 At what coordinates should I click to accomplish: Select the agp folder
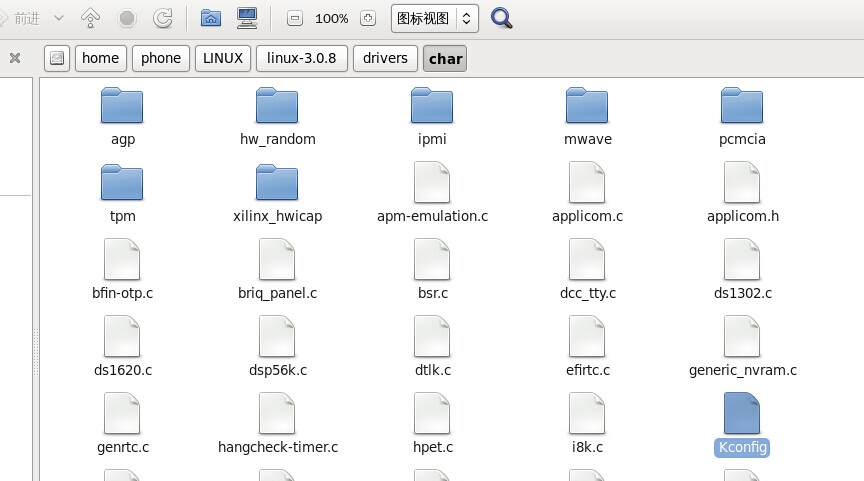(x=122, y=116)
